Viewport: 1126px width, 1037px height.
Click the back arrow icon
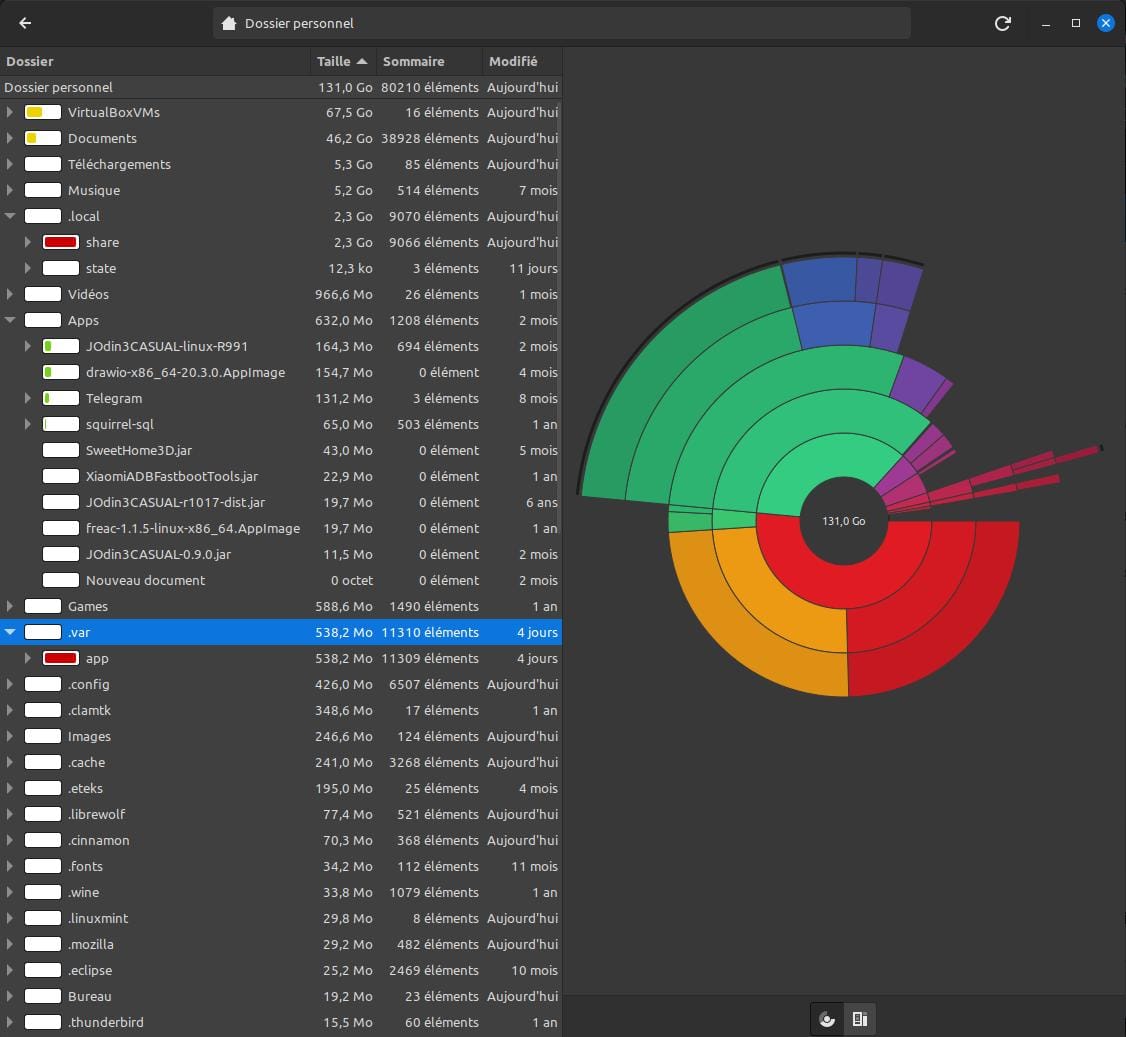click(x=25, y=23)
